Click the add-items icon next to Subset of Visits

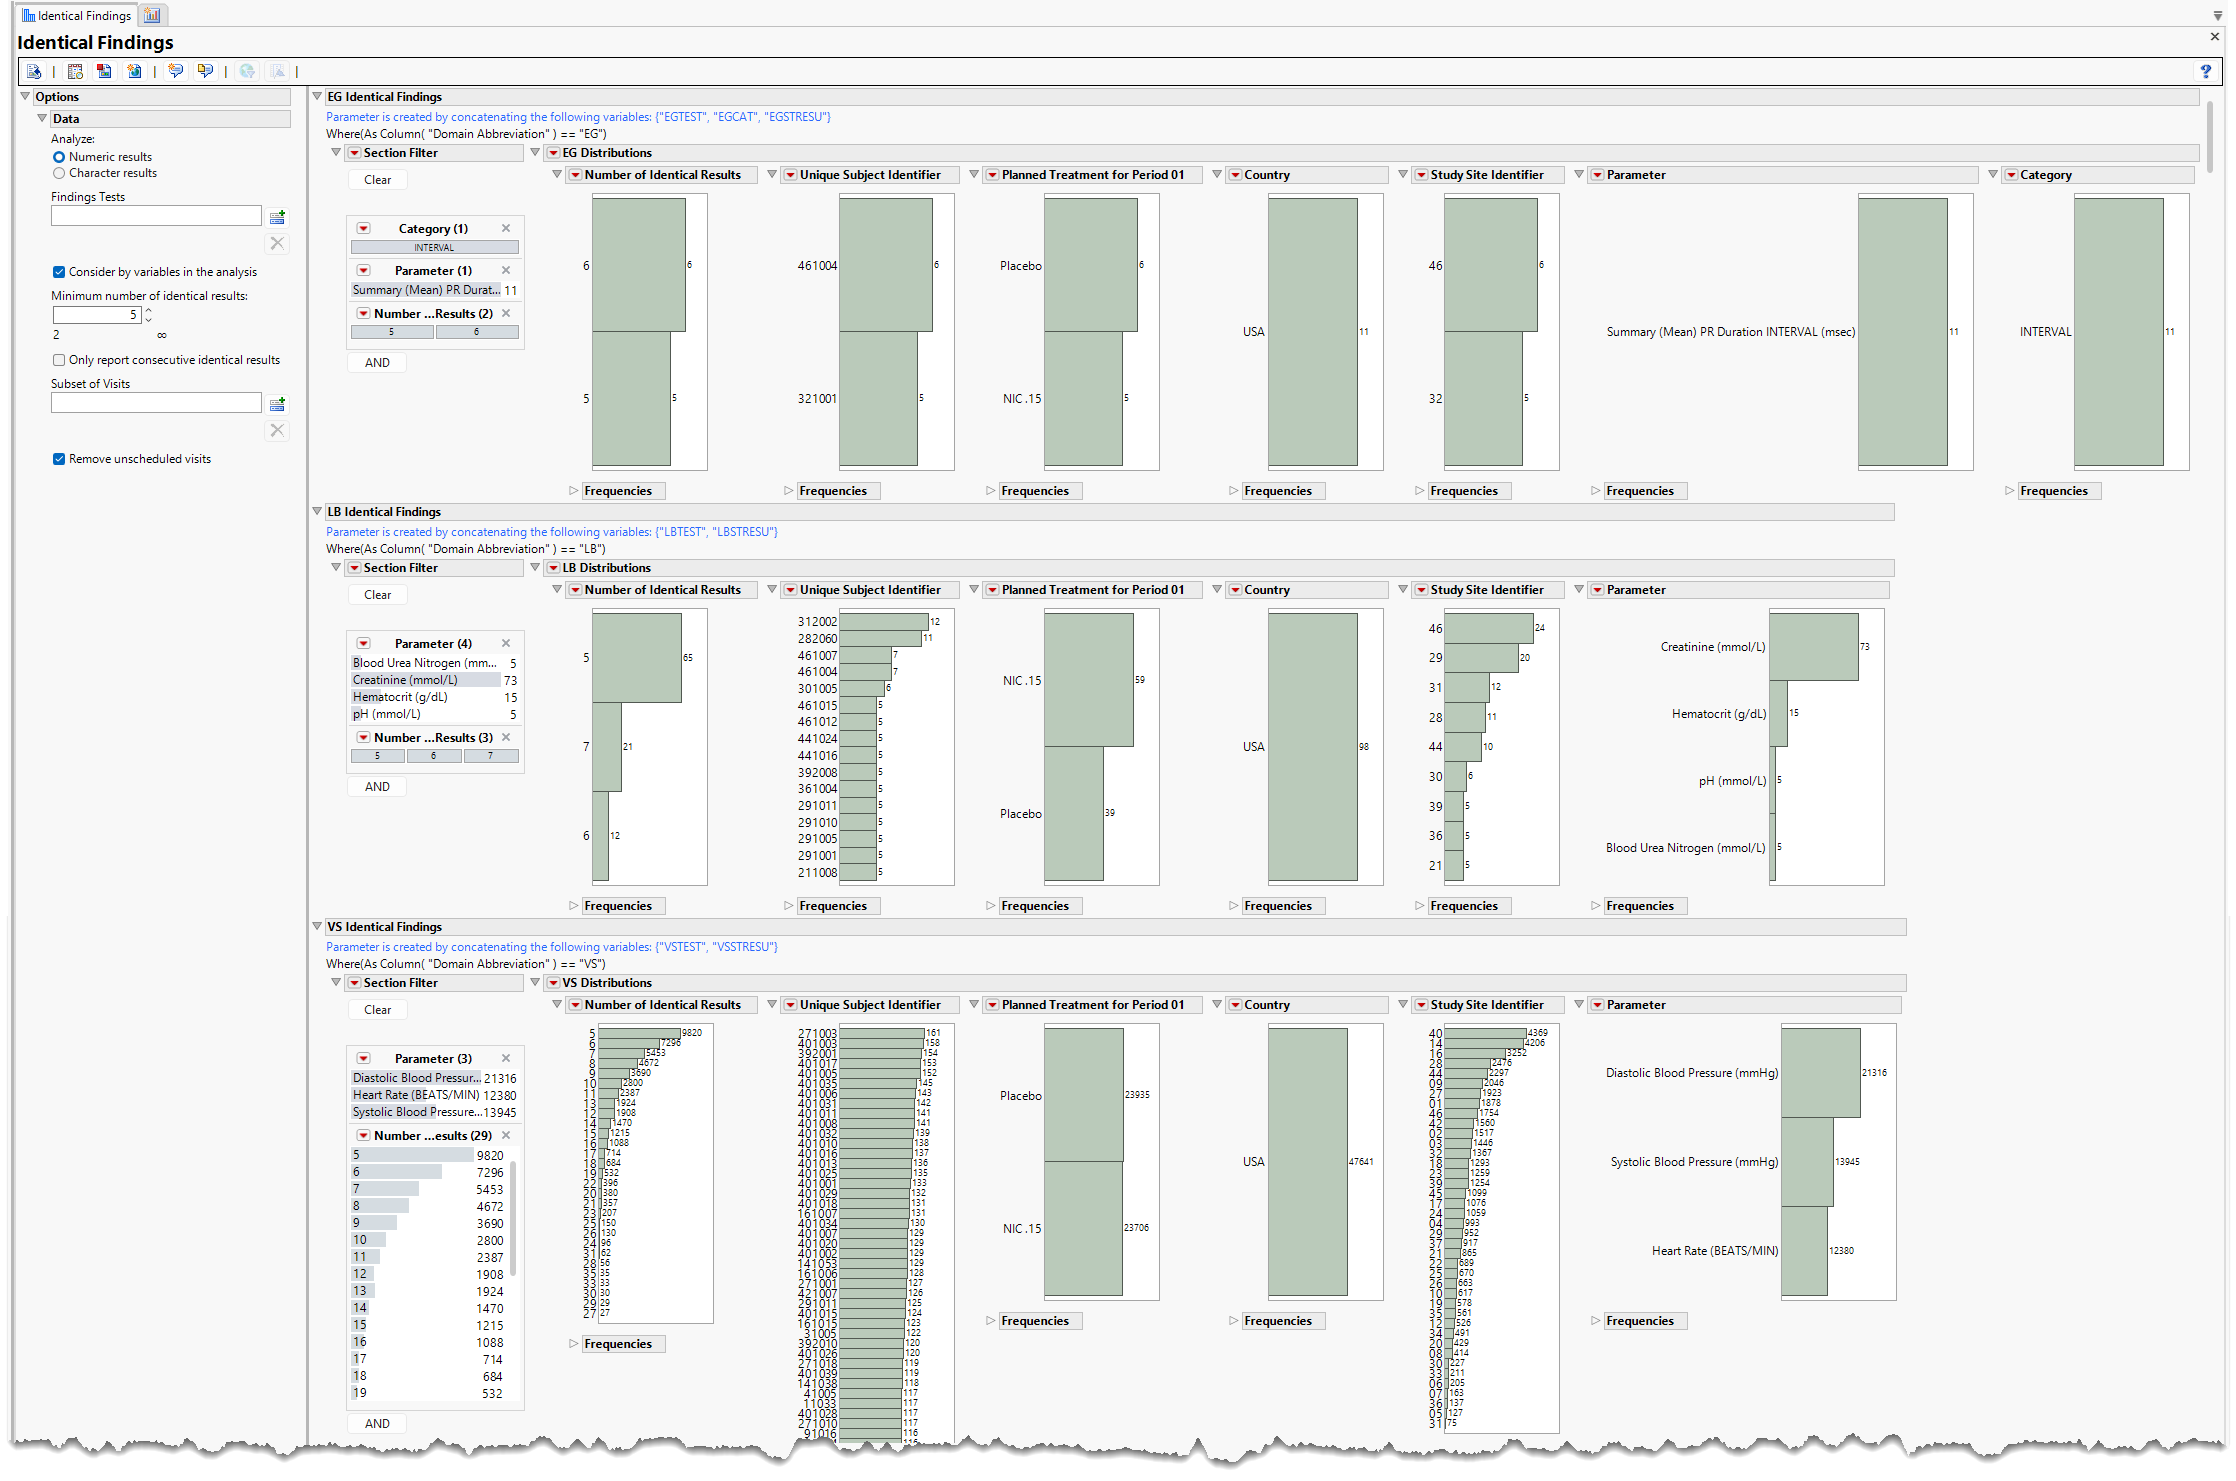pos(277,404)
